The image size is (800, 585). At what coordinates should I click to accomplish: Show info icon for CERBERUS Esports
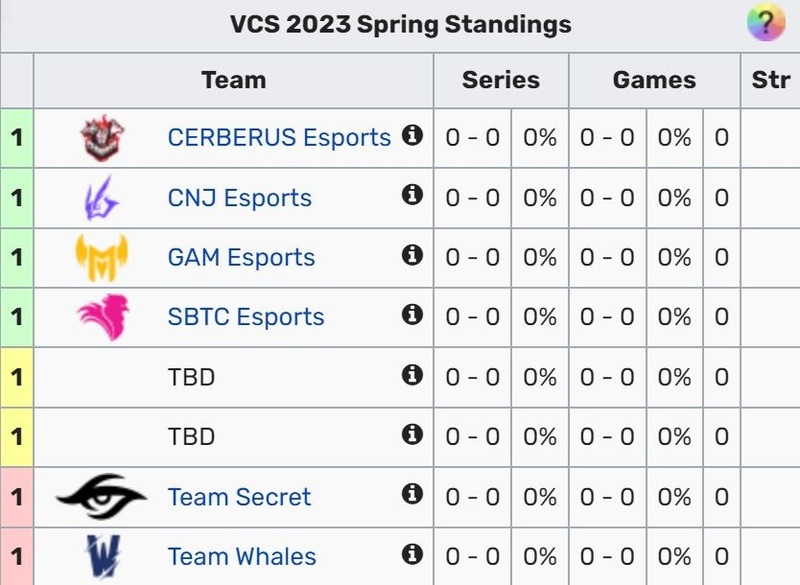point(412,135)
